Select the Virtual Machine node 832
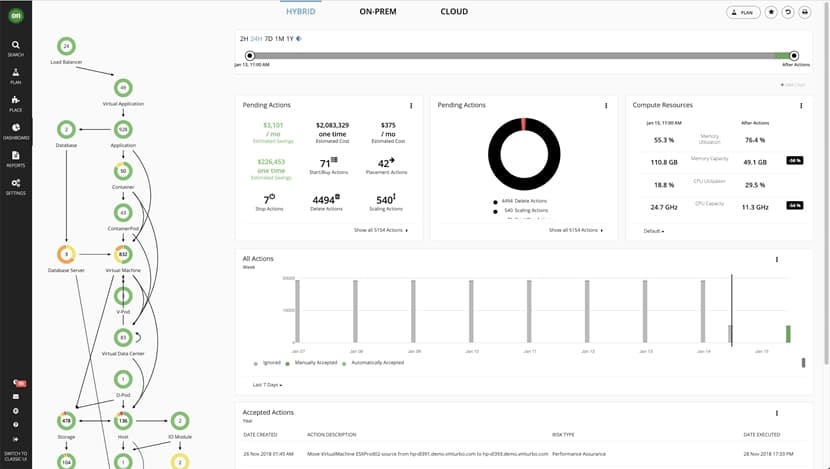Screen dimensions: 830x469 pyautogui.click(x=123, y=254)
